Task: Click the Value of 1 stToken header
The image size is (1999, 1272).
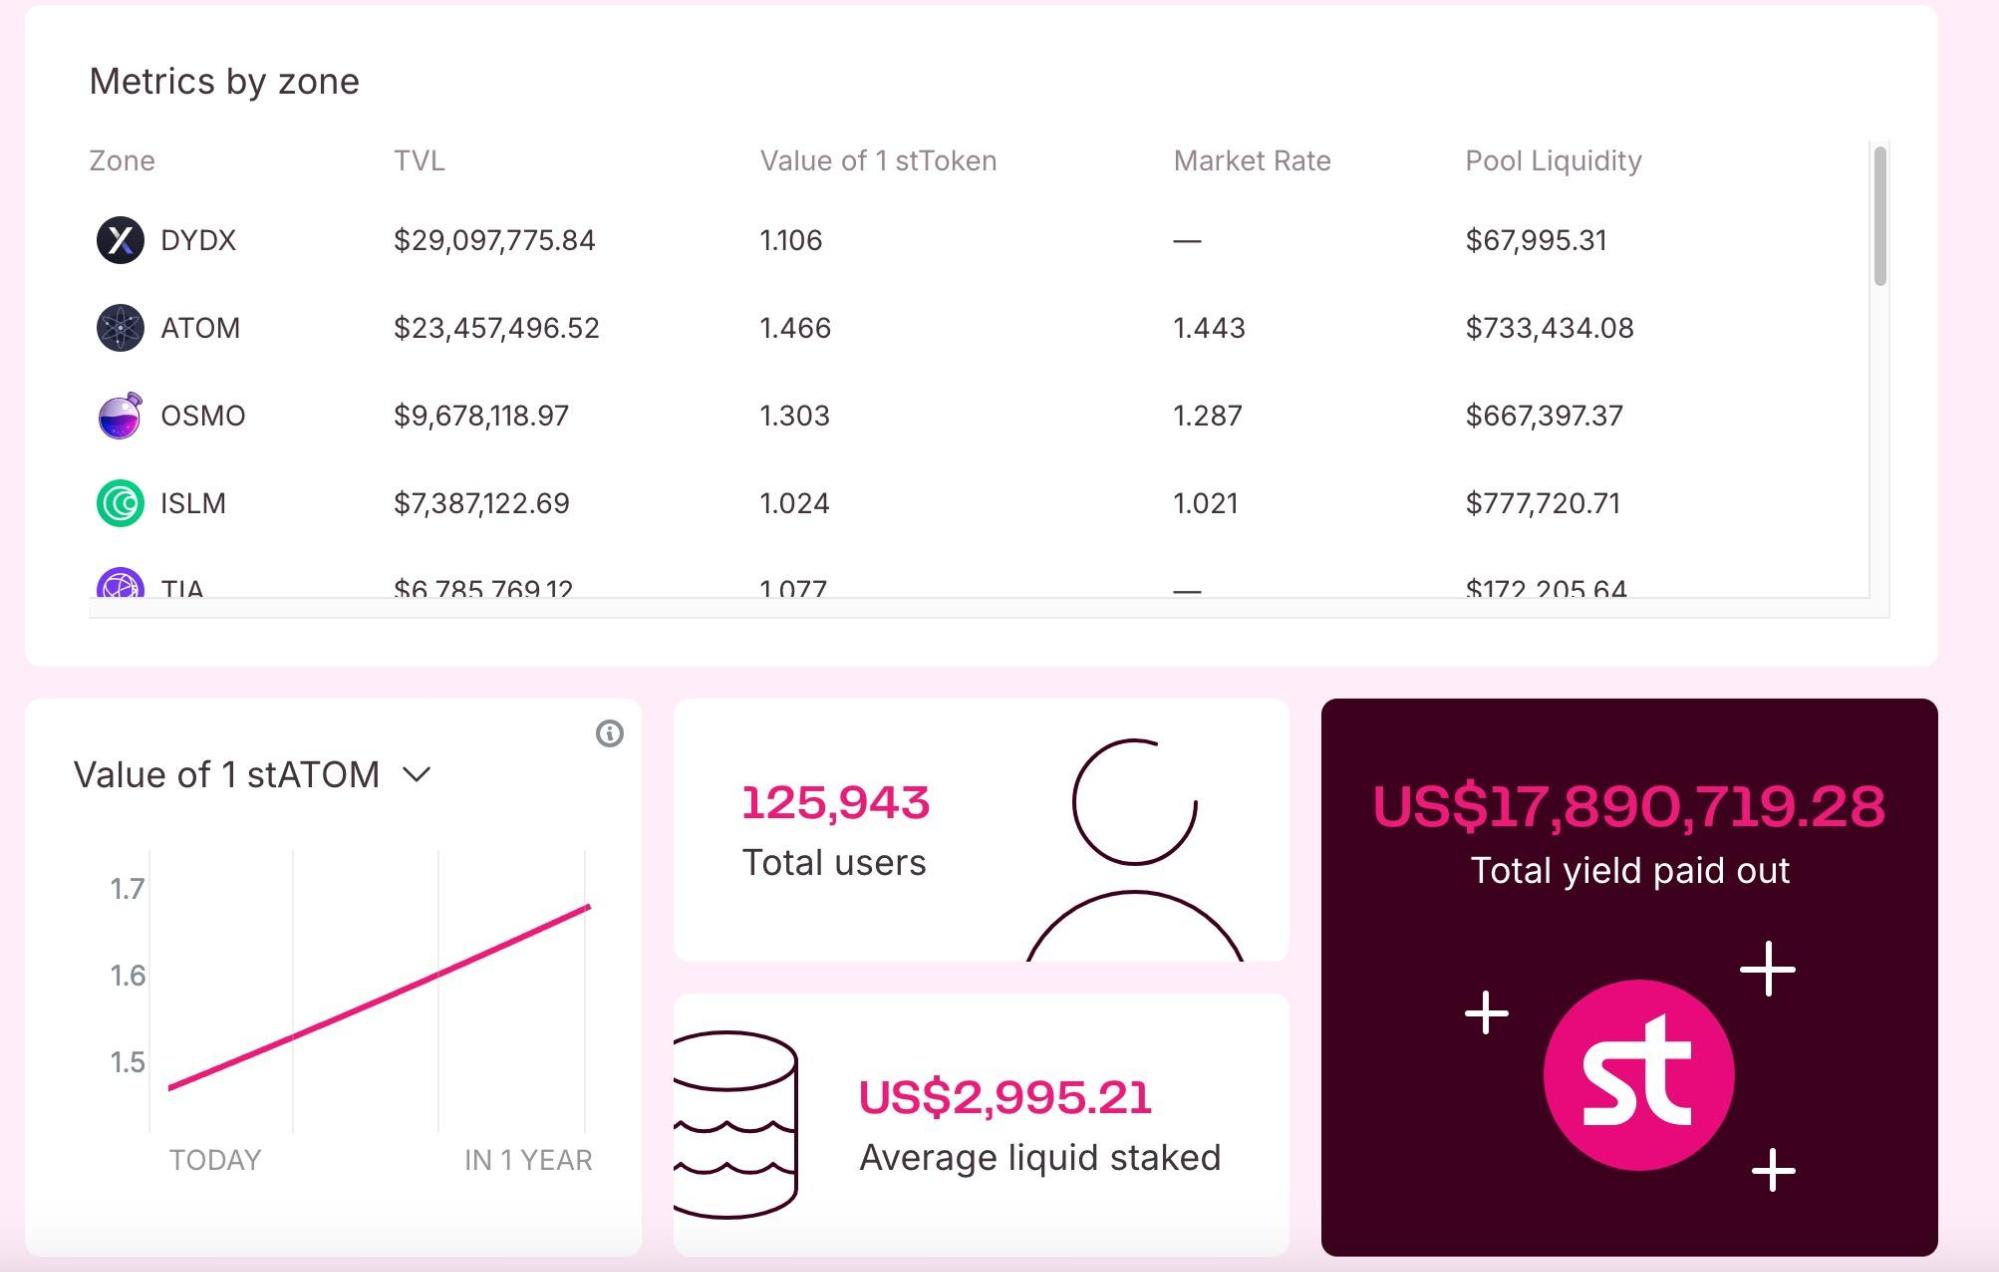Action: click(x=878, y=161)
